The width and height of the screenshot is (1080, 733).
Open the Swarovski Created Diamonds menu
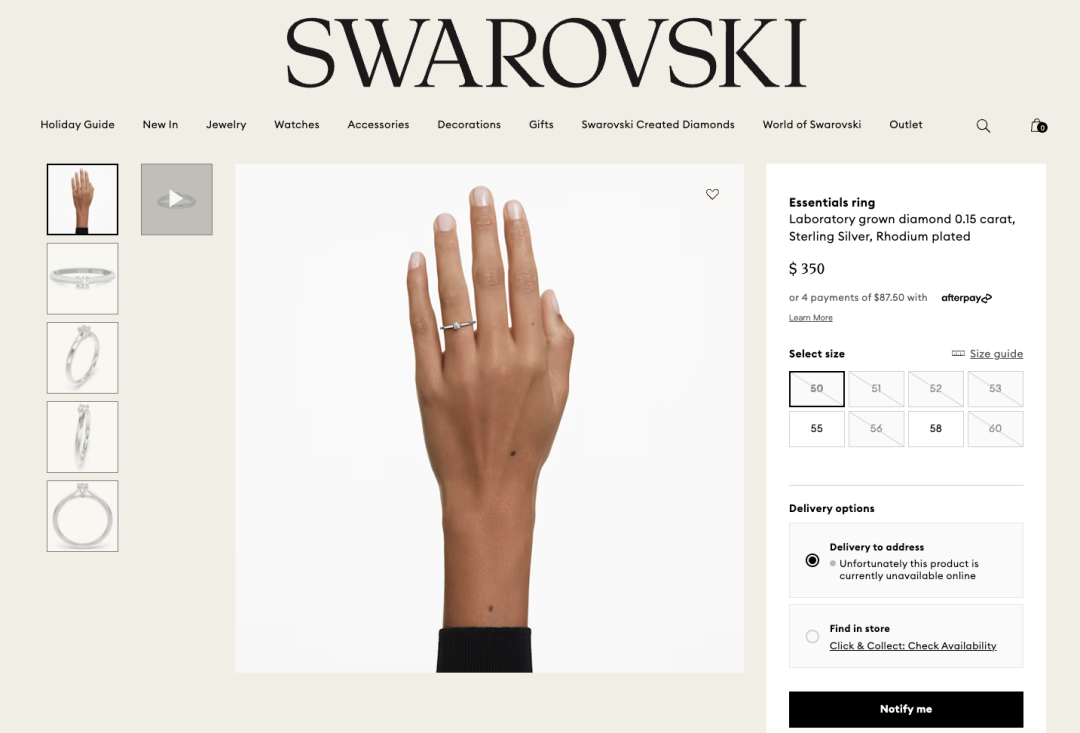[658, 125]
